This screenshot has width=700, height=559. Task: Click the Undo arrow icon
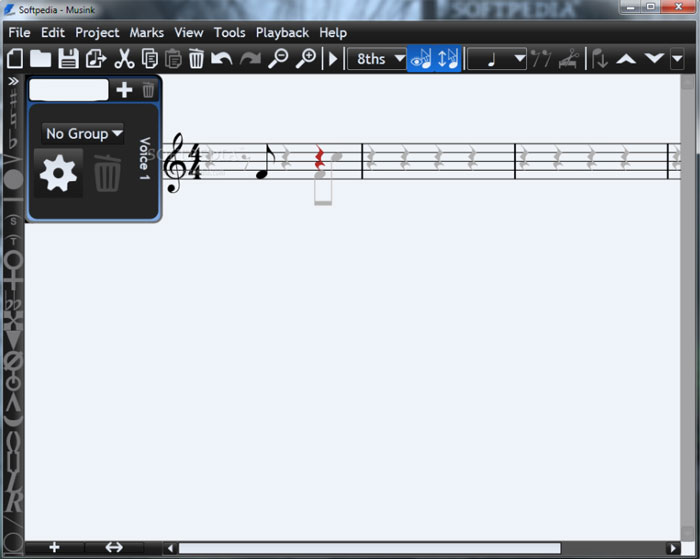222,59
